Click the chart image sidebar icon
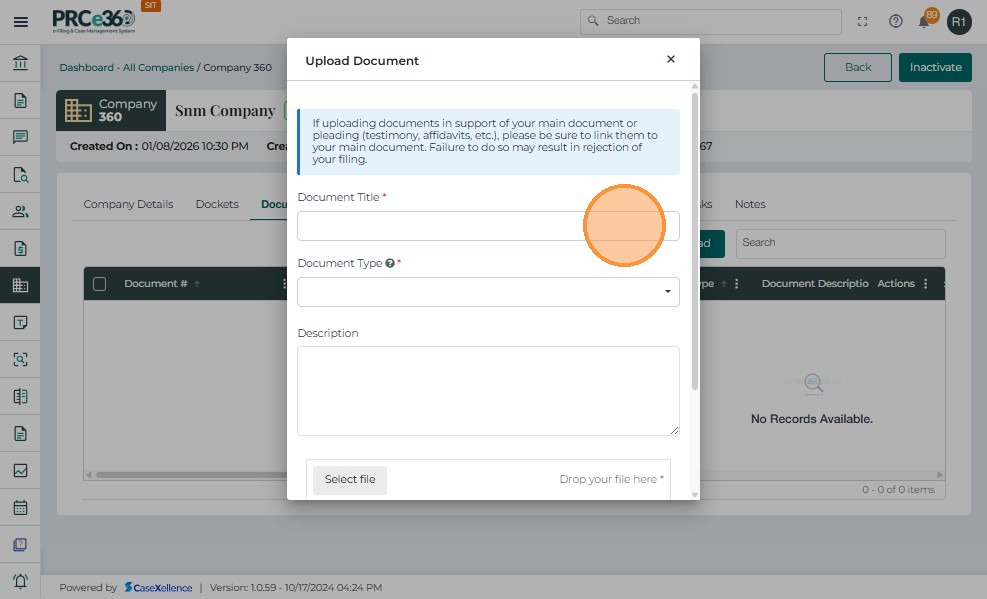The image size is (987, 599). tap(20, 470)
